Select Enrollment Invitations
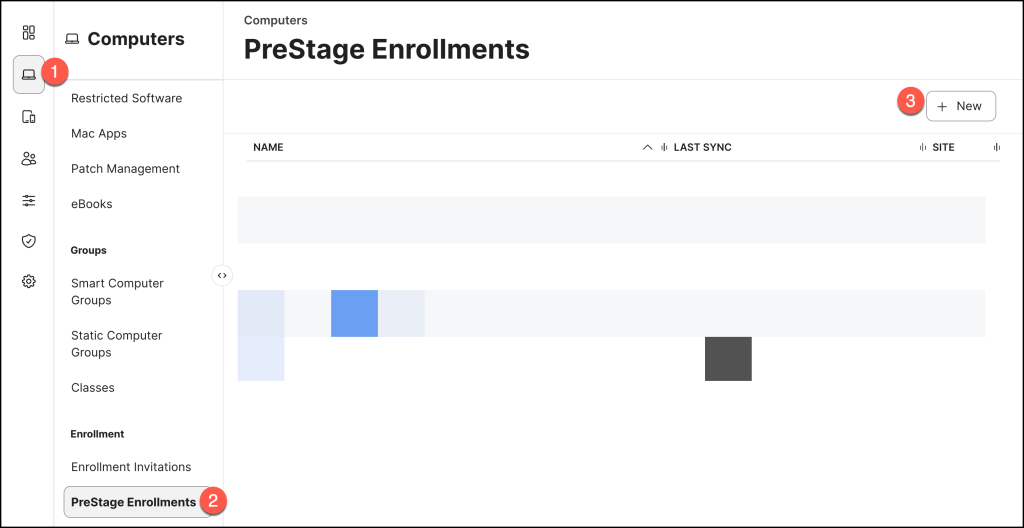The image size is (1024, 528). point(131,467)
